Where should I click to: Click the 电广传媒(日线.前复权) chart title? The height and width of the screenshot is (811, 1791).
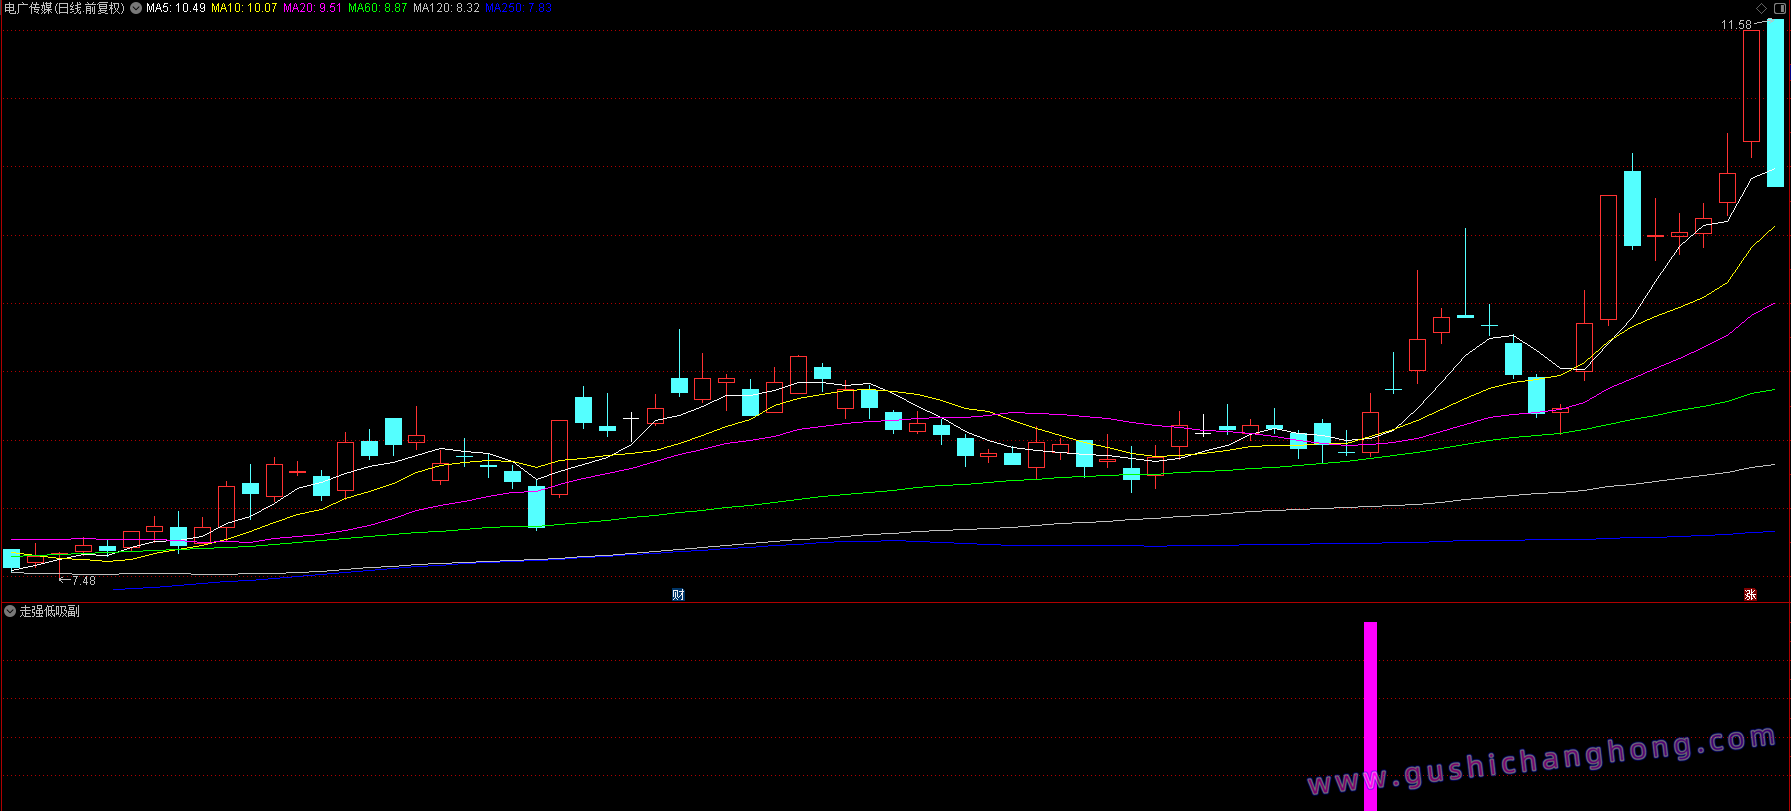pos(64,8)
